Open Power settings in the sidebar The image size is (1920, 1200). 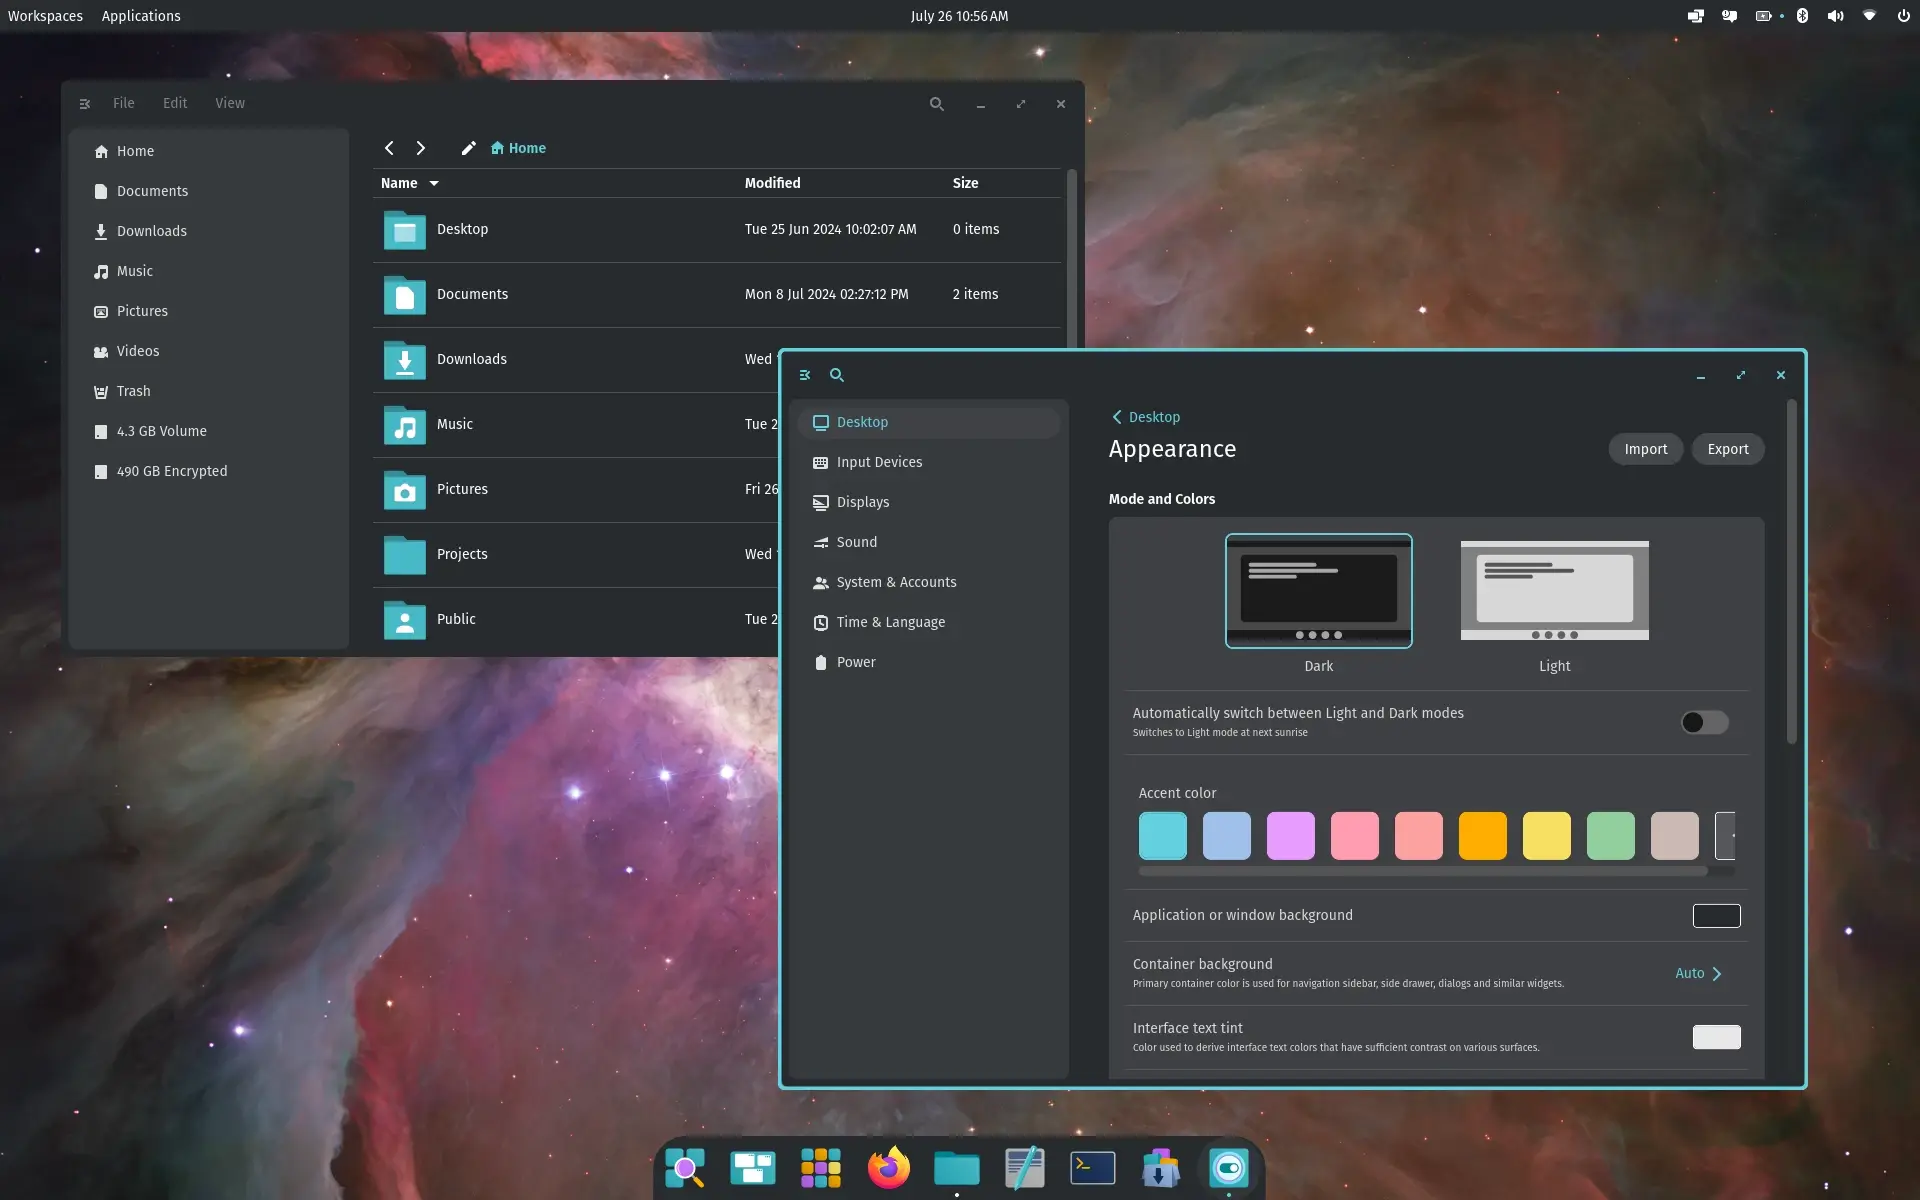(x=856, y=662)
